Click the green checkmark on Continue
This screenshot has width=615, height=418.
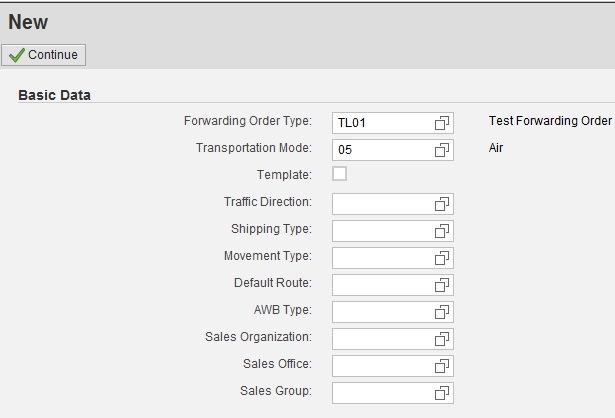[16, 55]
